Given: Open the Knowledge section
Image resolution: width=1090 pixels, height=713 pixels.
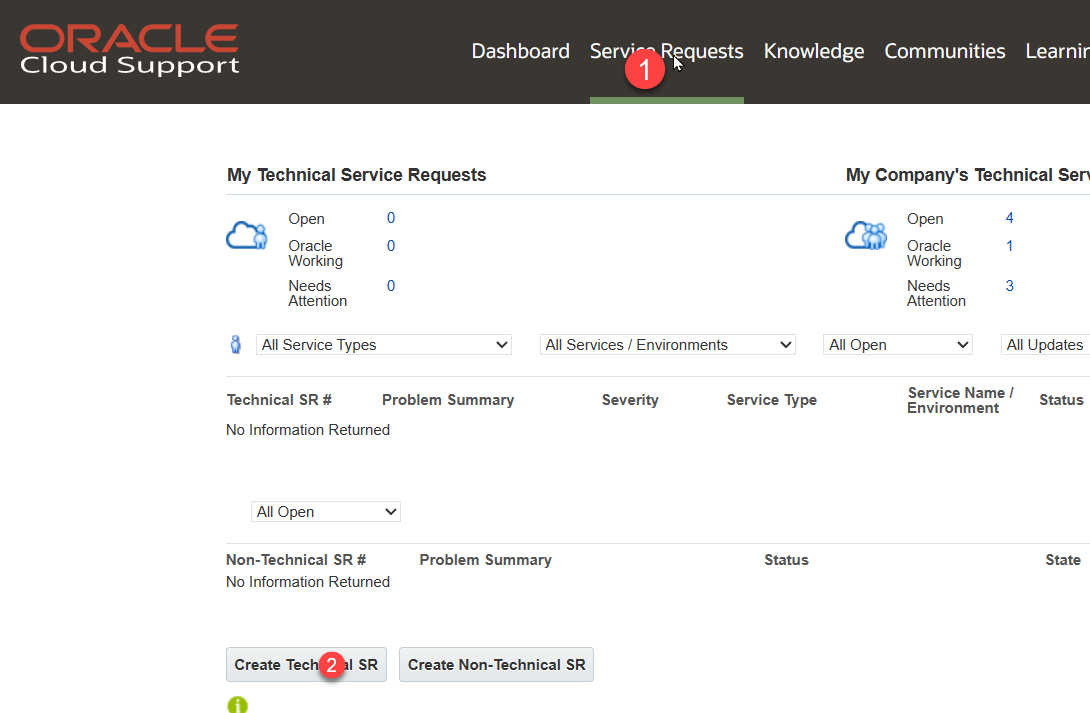Looking at the screenshot, I should click(813, 51).
